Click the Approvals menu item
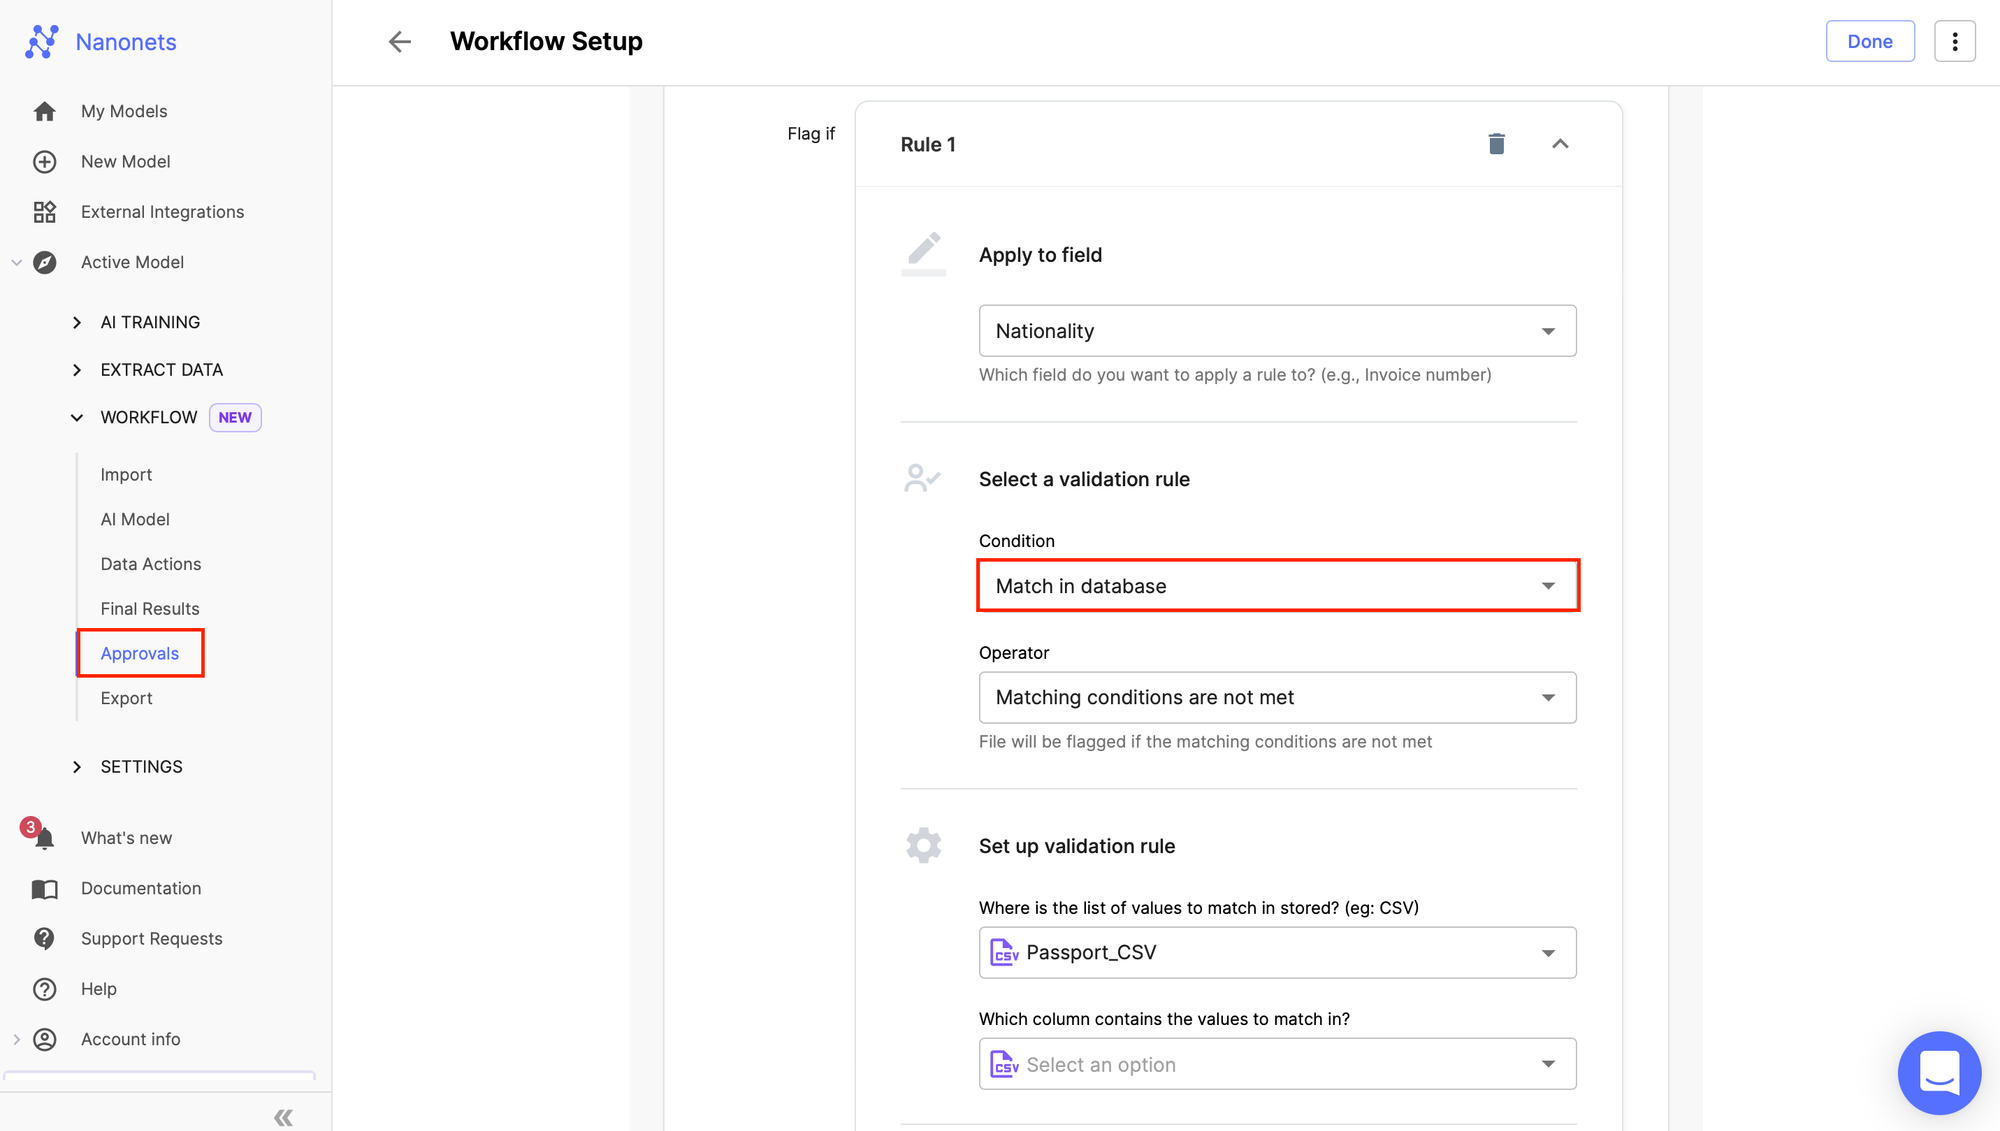 click(x=140, y=651)
